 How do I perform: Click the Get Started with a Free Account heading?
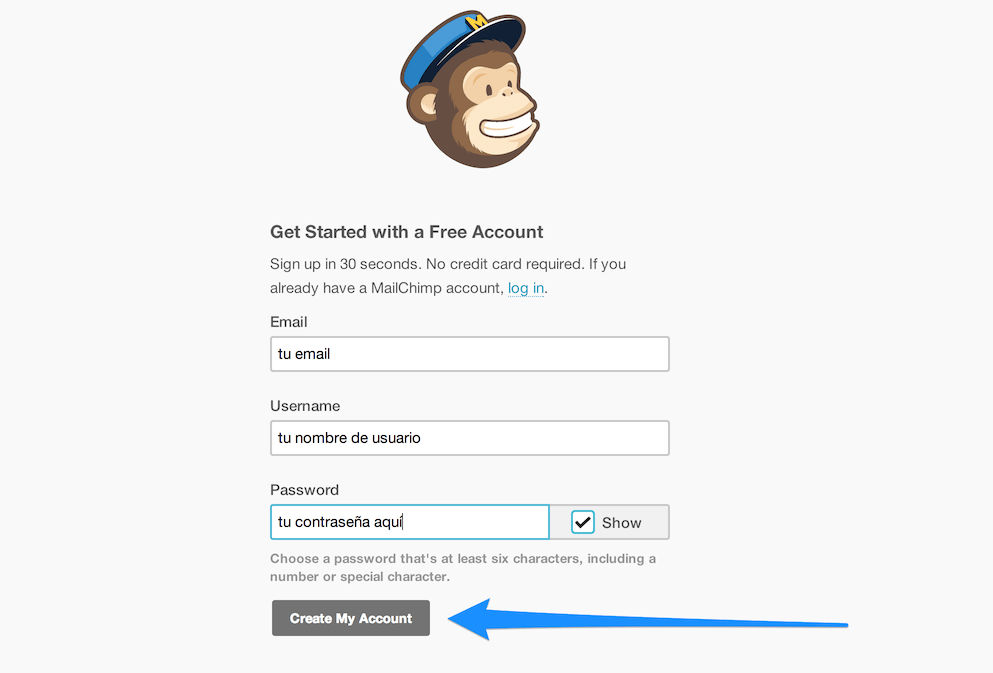point(406,231)
